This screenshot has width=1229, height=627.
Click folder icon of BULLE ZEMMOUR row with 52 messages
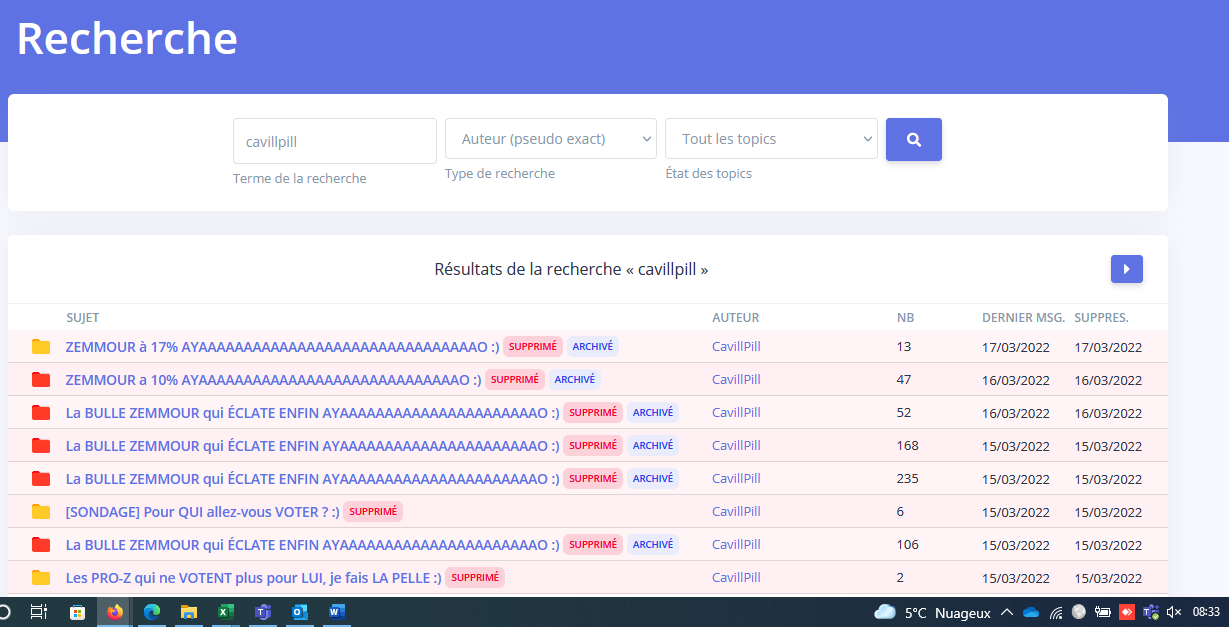pyautogui.click(x=41, y=413)
